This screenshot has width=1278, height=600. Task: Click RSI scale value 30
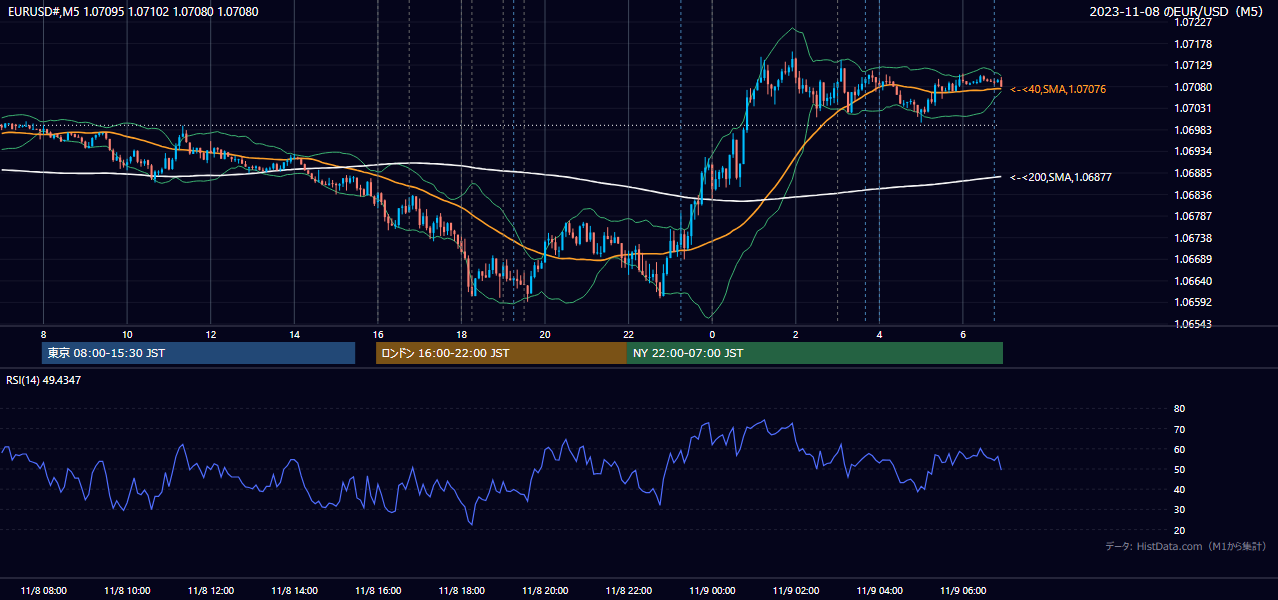pyautogui.click(x=1179, y=510)
